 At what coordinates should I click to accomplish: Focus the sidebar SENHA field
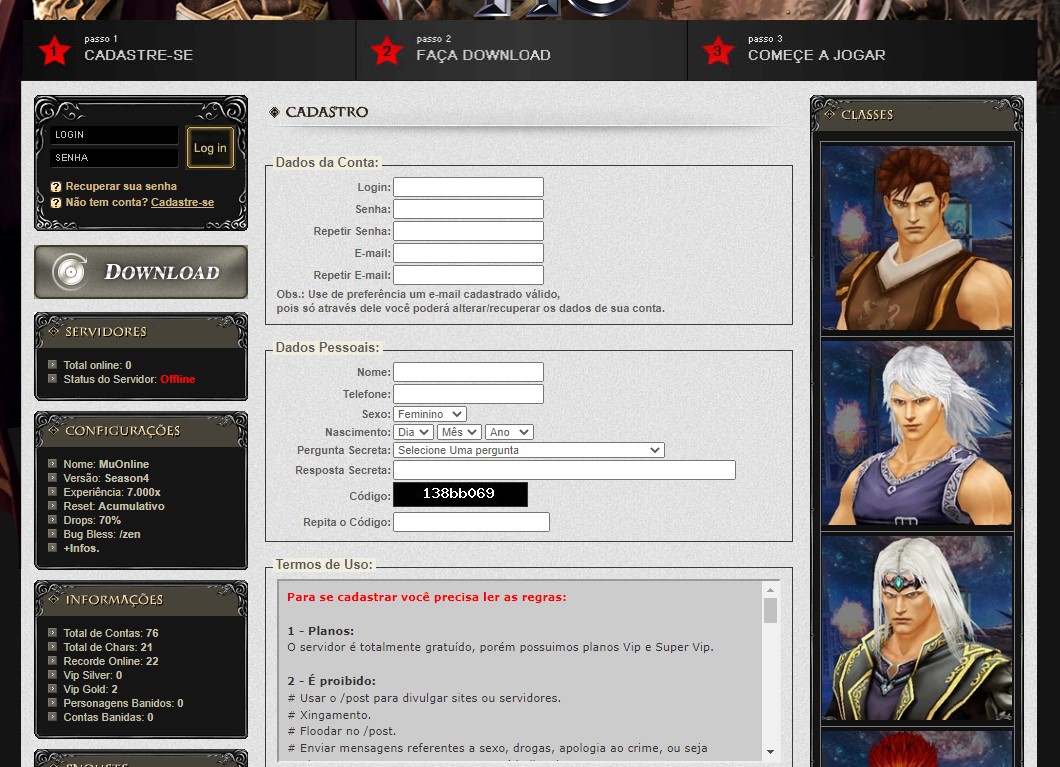pos(114,157)
